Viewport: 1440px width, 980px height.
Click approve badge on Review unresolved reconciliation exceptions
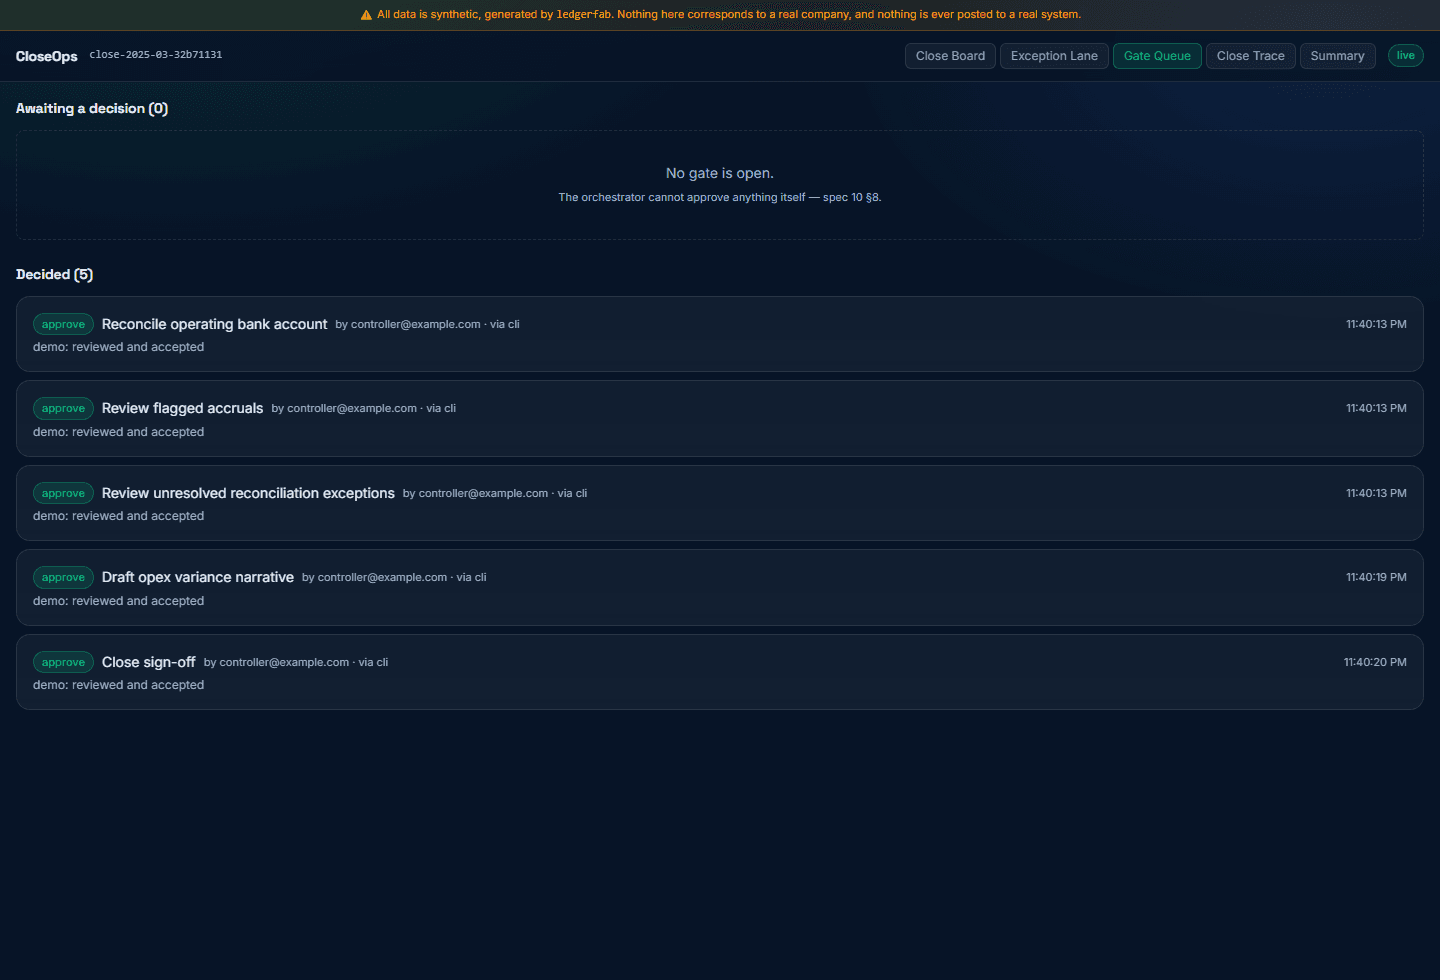[x=63, y=493]
